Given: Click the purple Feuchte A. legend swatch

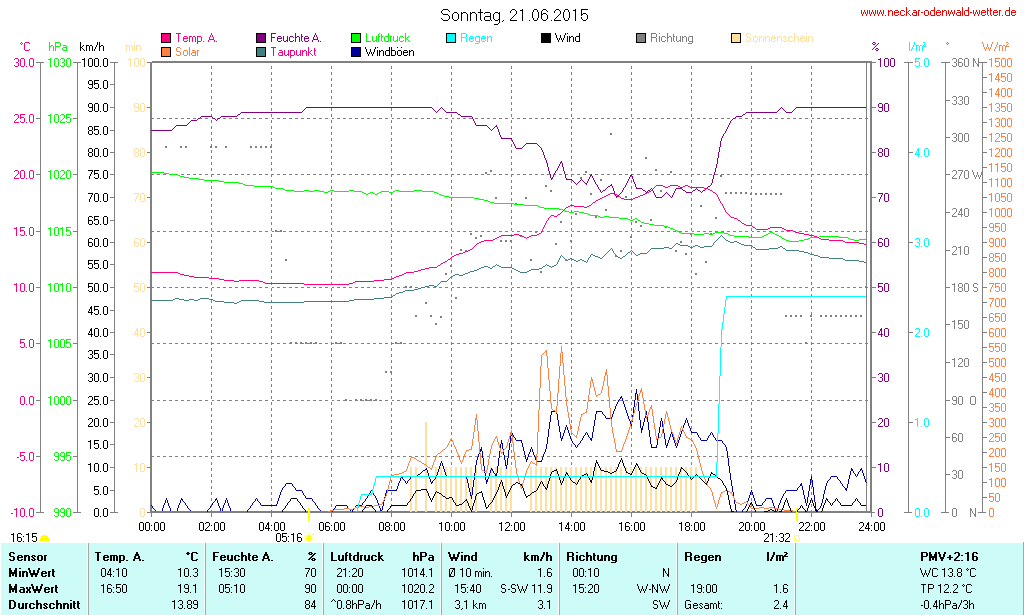Looking at the screenshot, I should (x=261, y=38).
